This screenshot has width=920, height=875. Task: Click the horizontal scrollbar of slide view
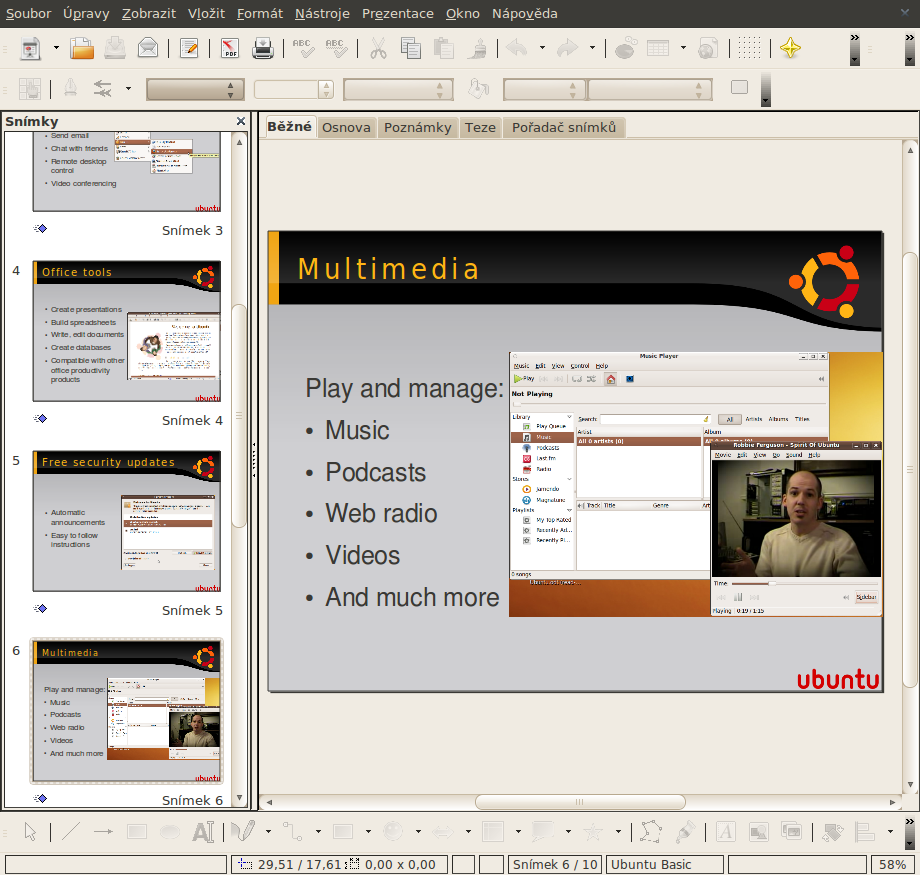(x=580, y=802)
